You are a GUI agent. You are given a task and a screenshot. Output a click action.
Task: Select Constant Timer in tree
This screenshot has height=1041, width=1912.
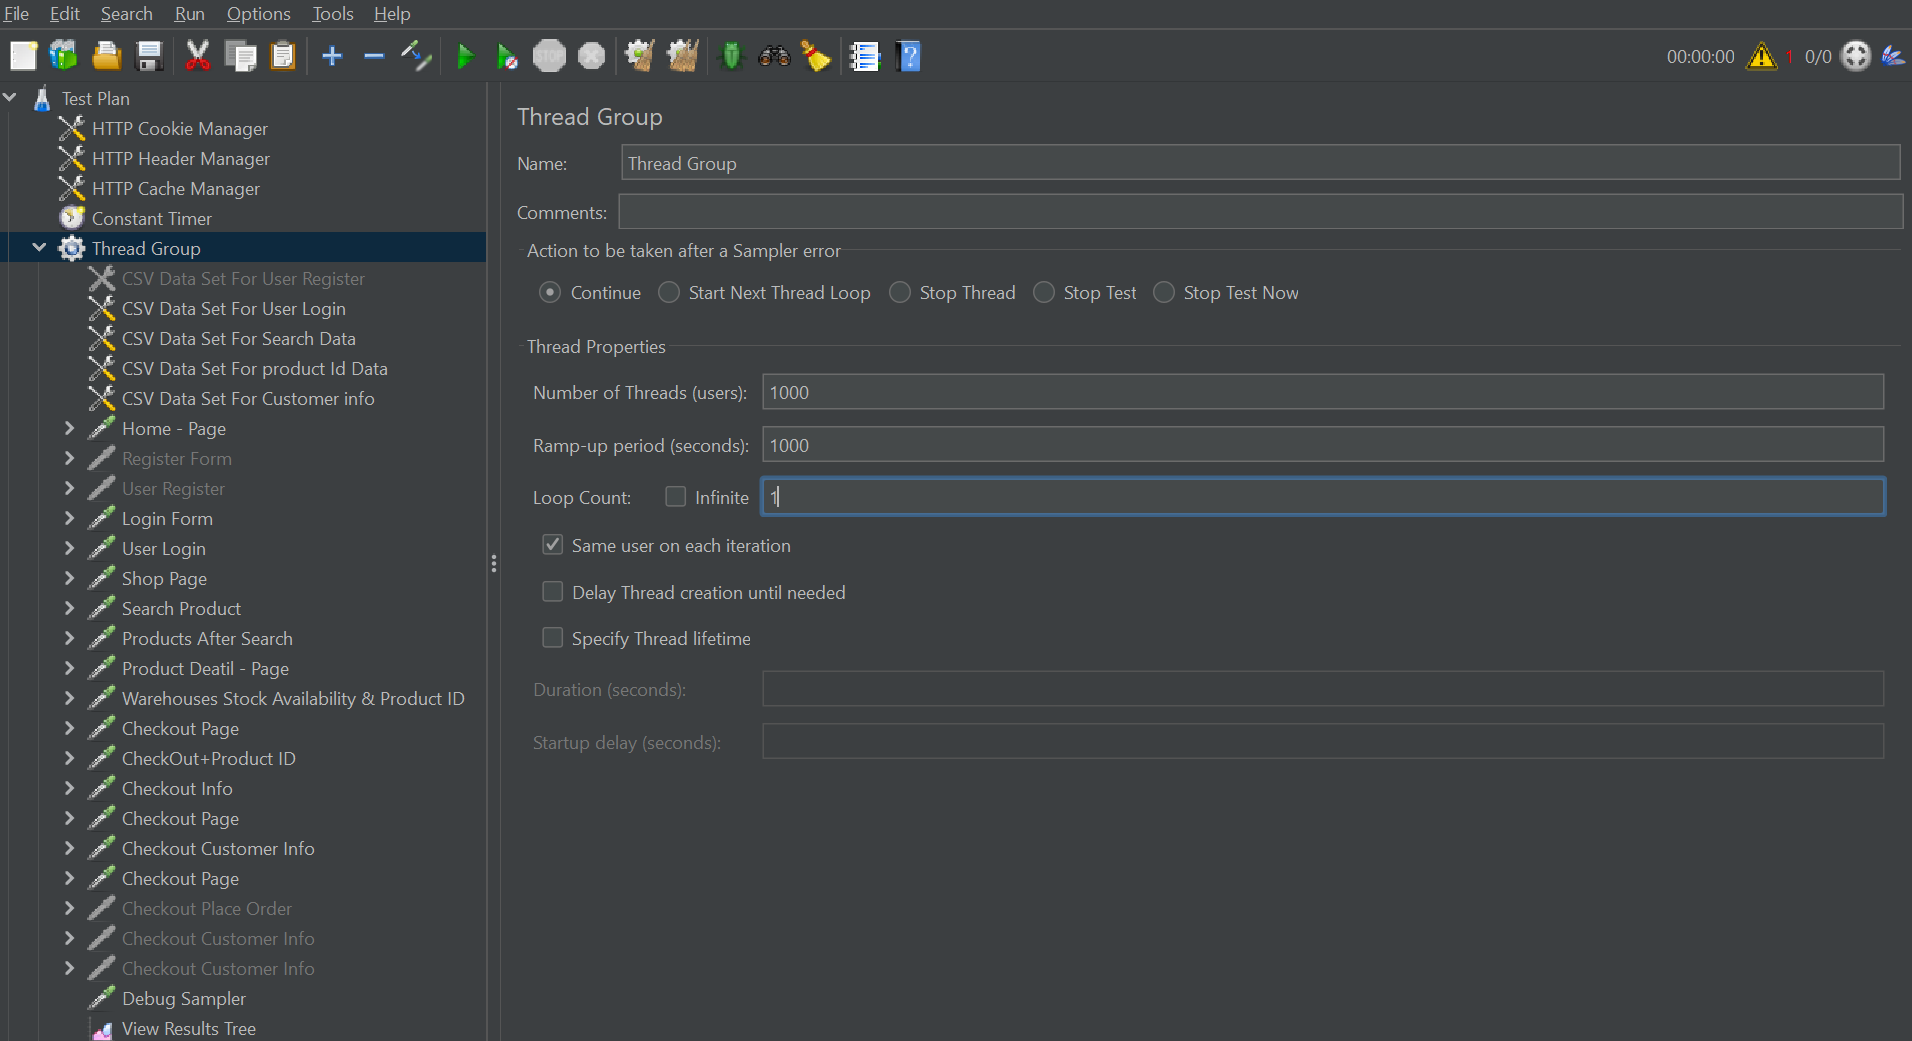[152, 218]
